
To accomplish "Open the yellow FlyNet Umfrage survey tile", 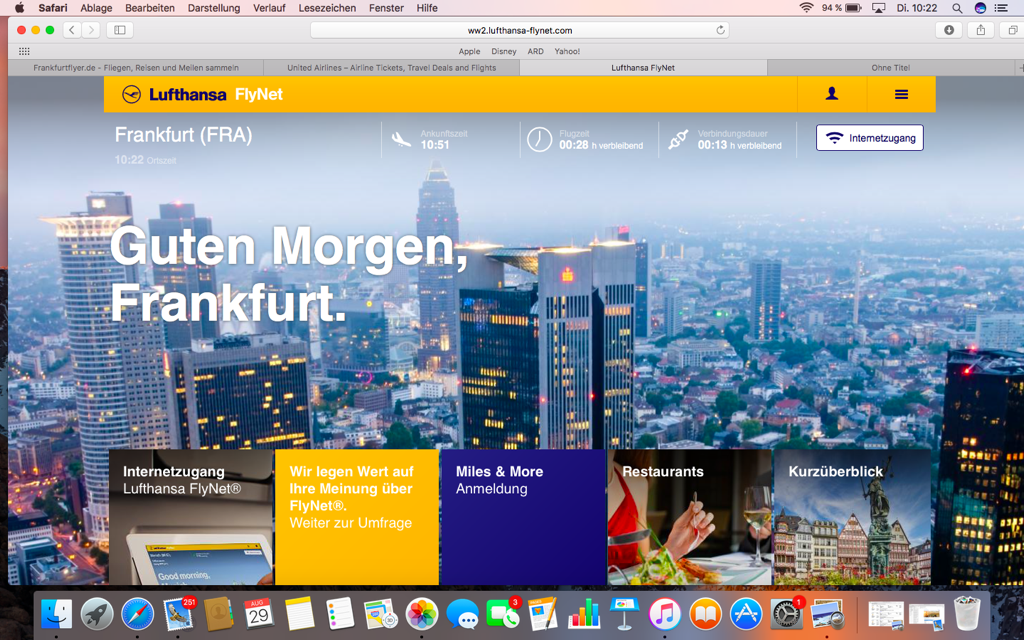I will (357, 516).
